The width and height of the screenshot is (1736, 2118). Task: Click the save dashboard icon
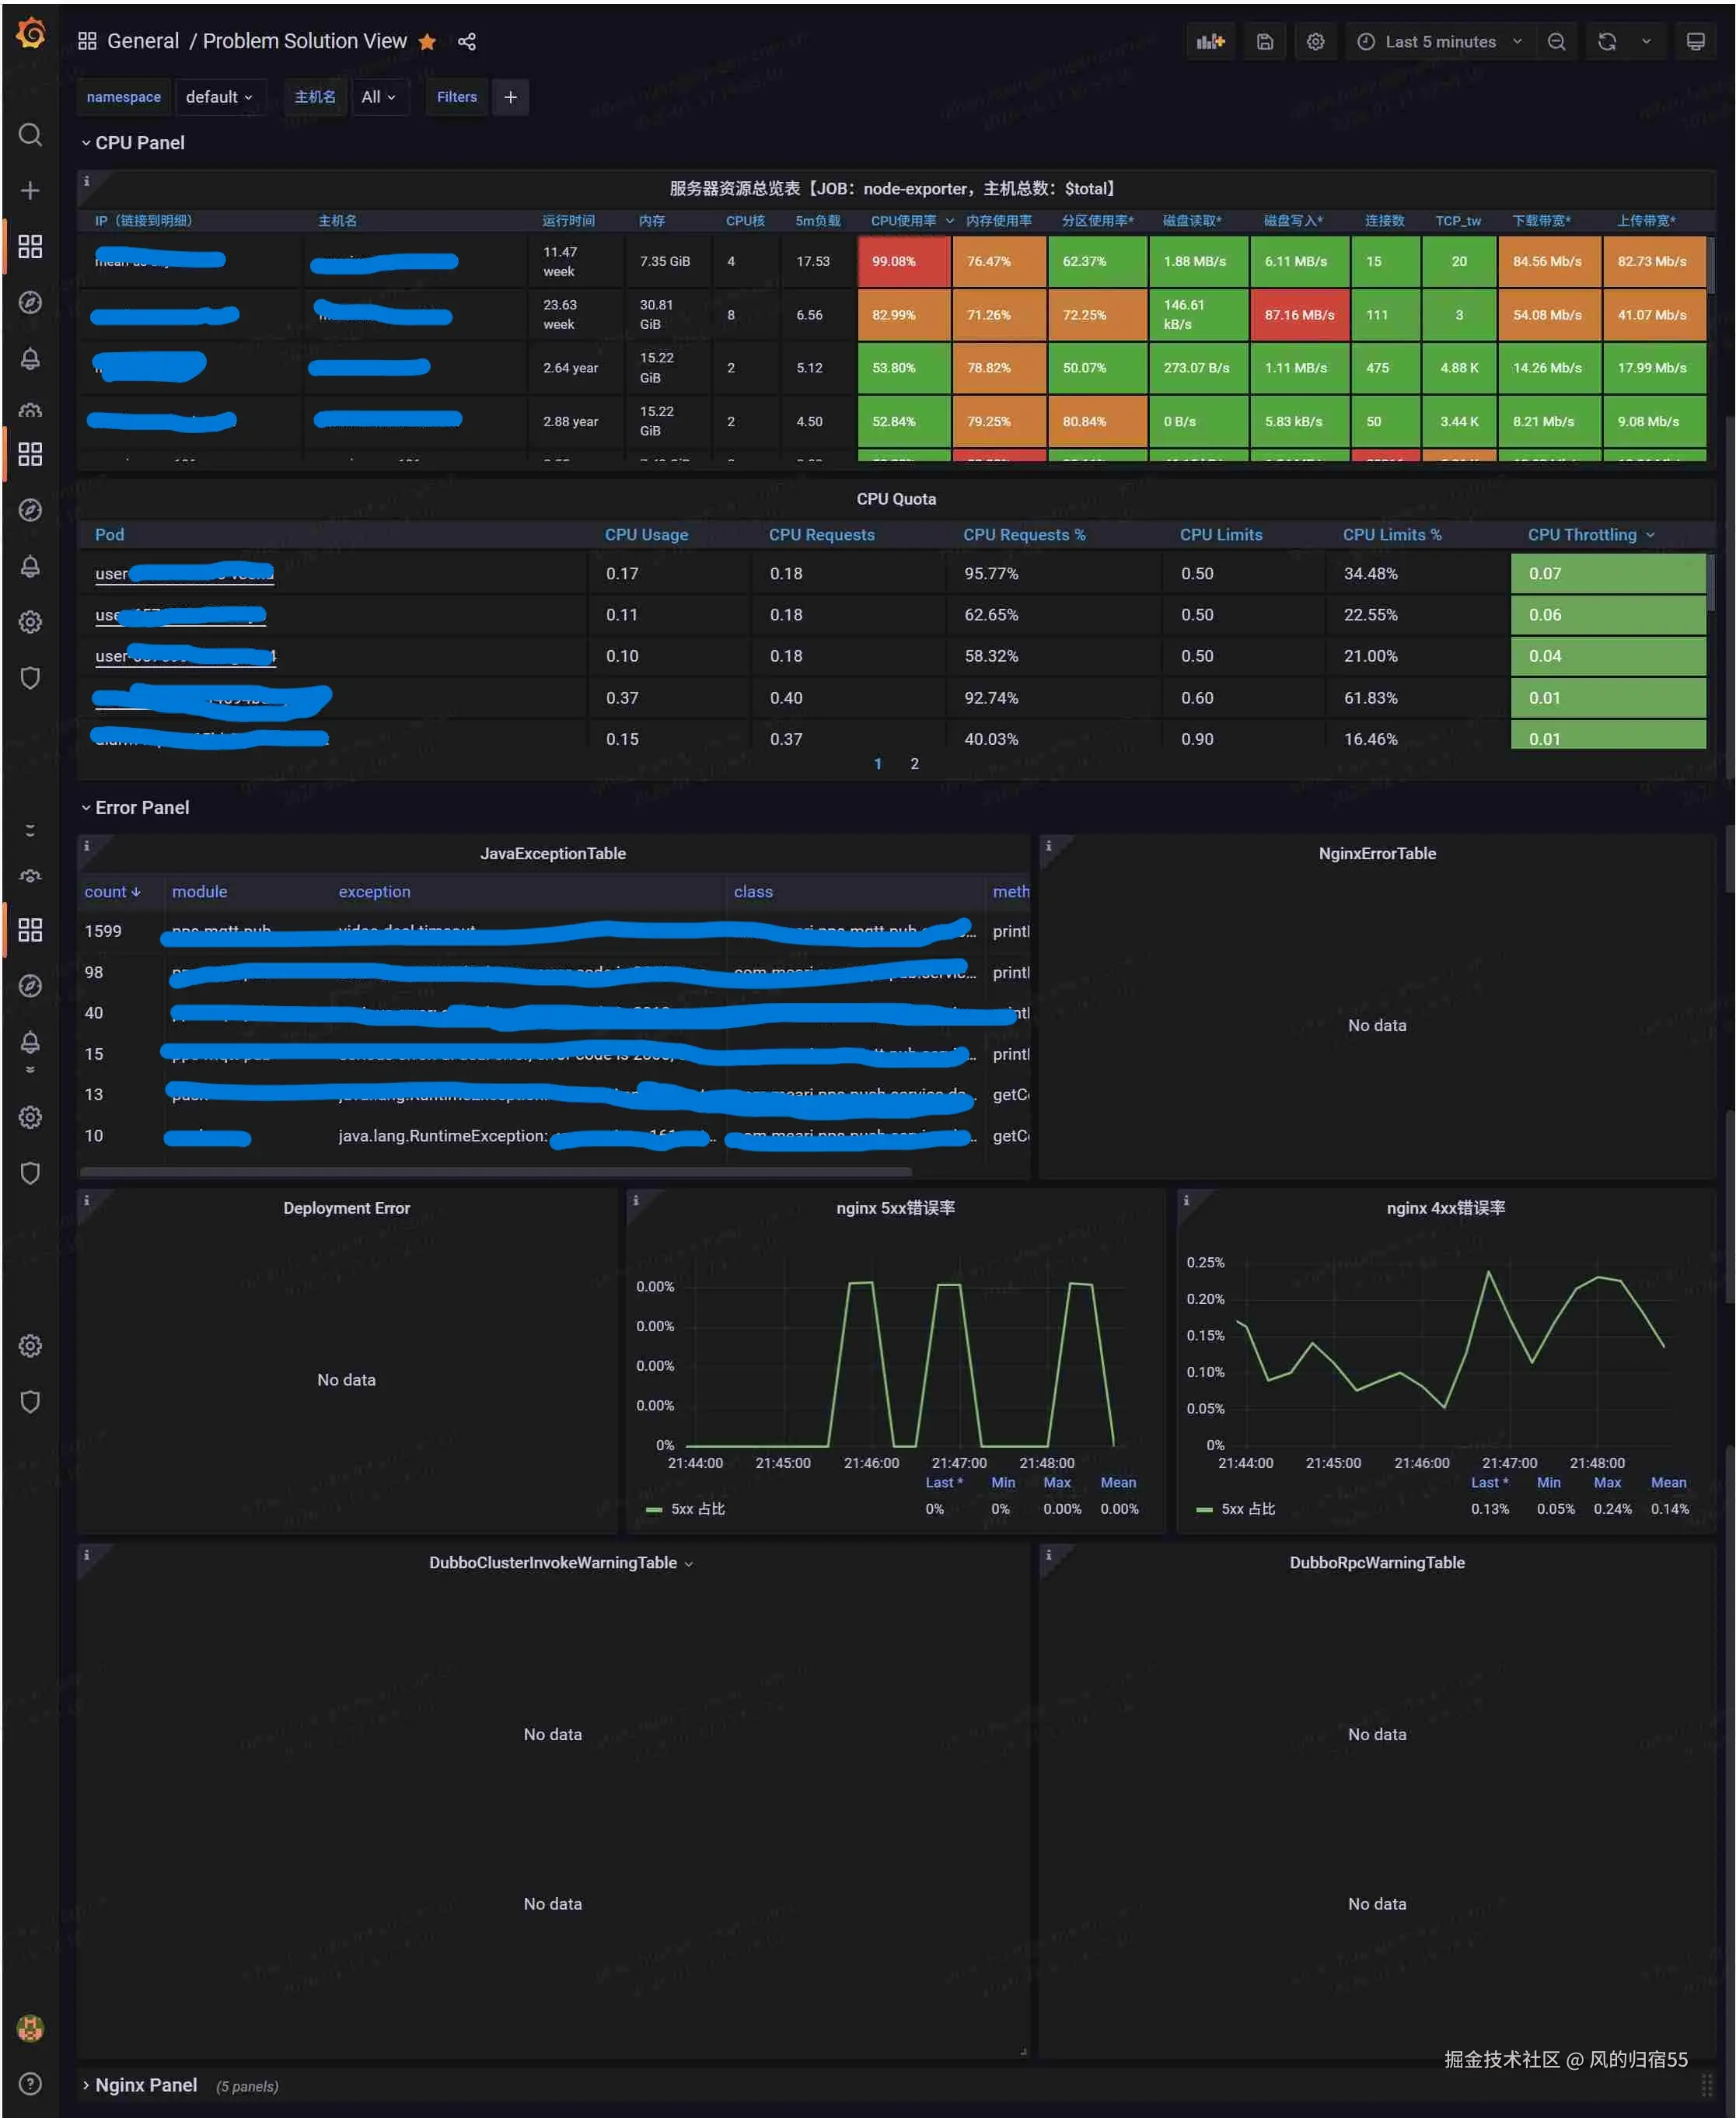[1264, 41]
